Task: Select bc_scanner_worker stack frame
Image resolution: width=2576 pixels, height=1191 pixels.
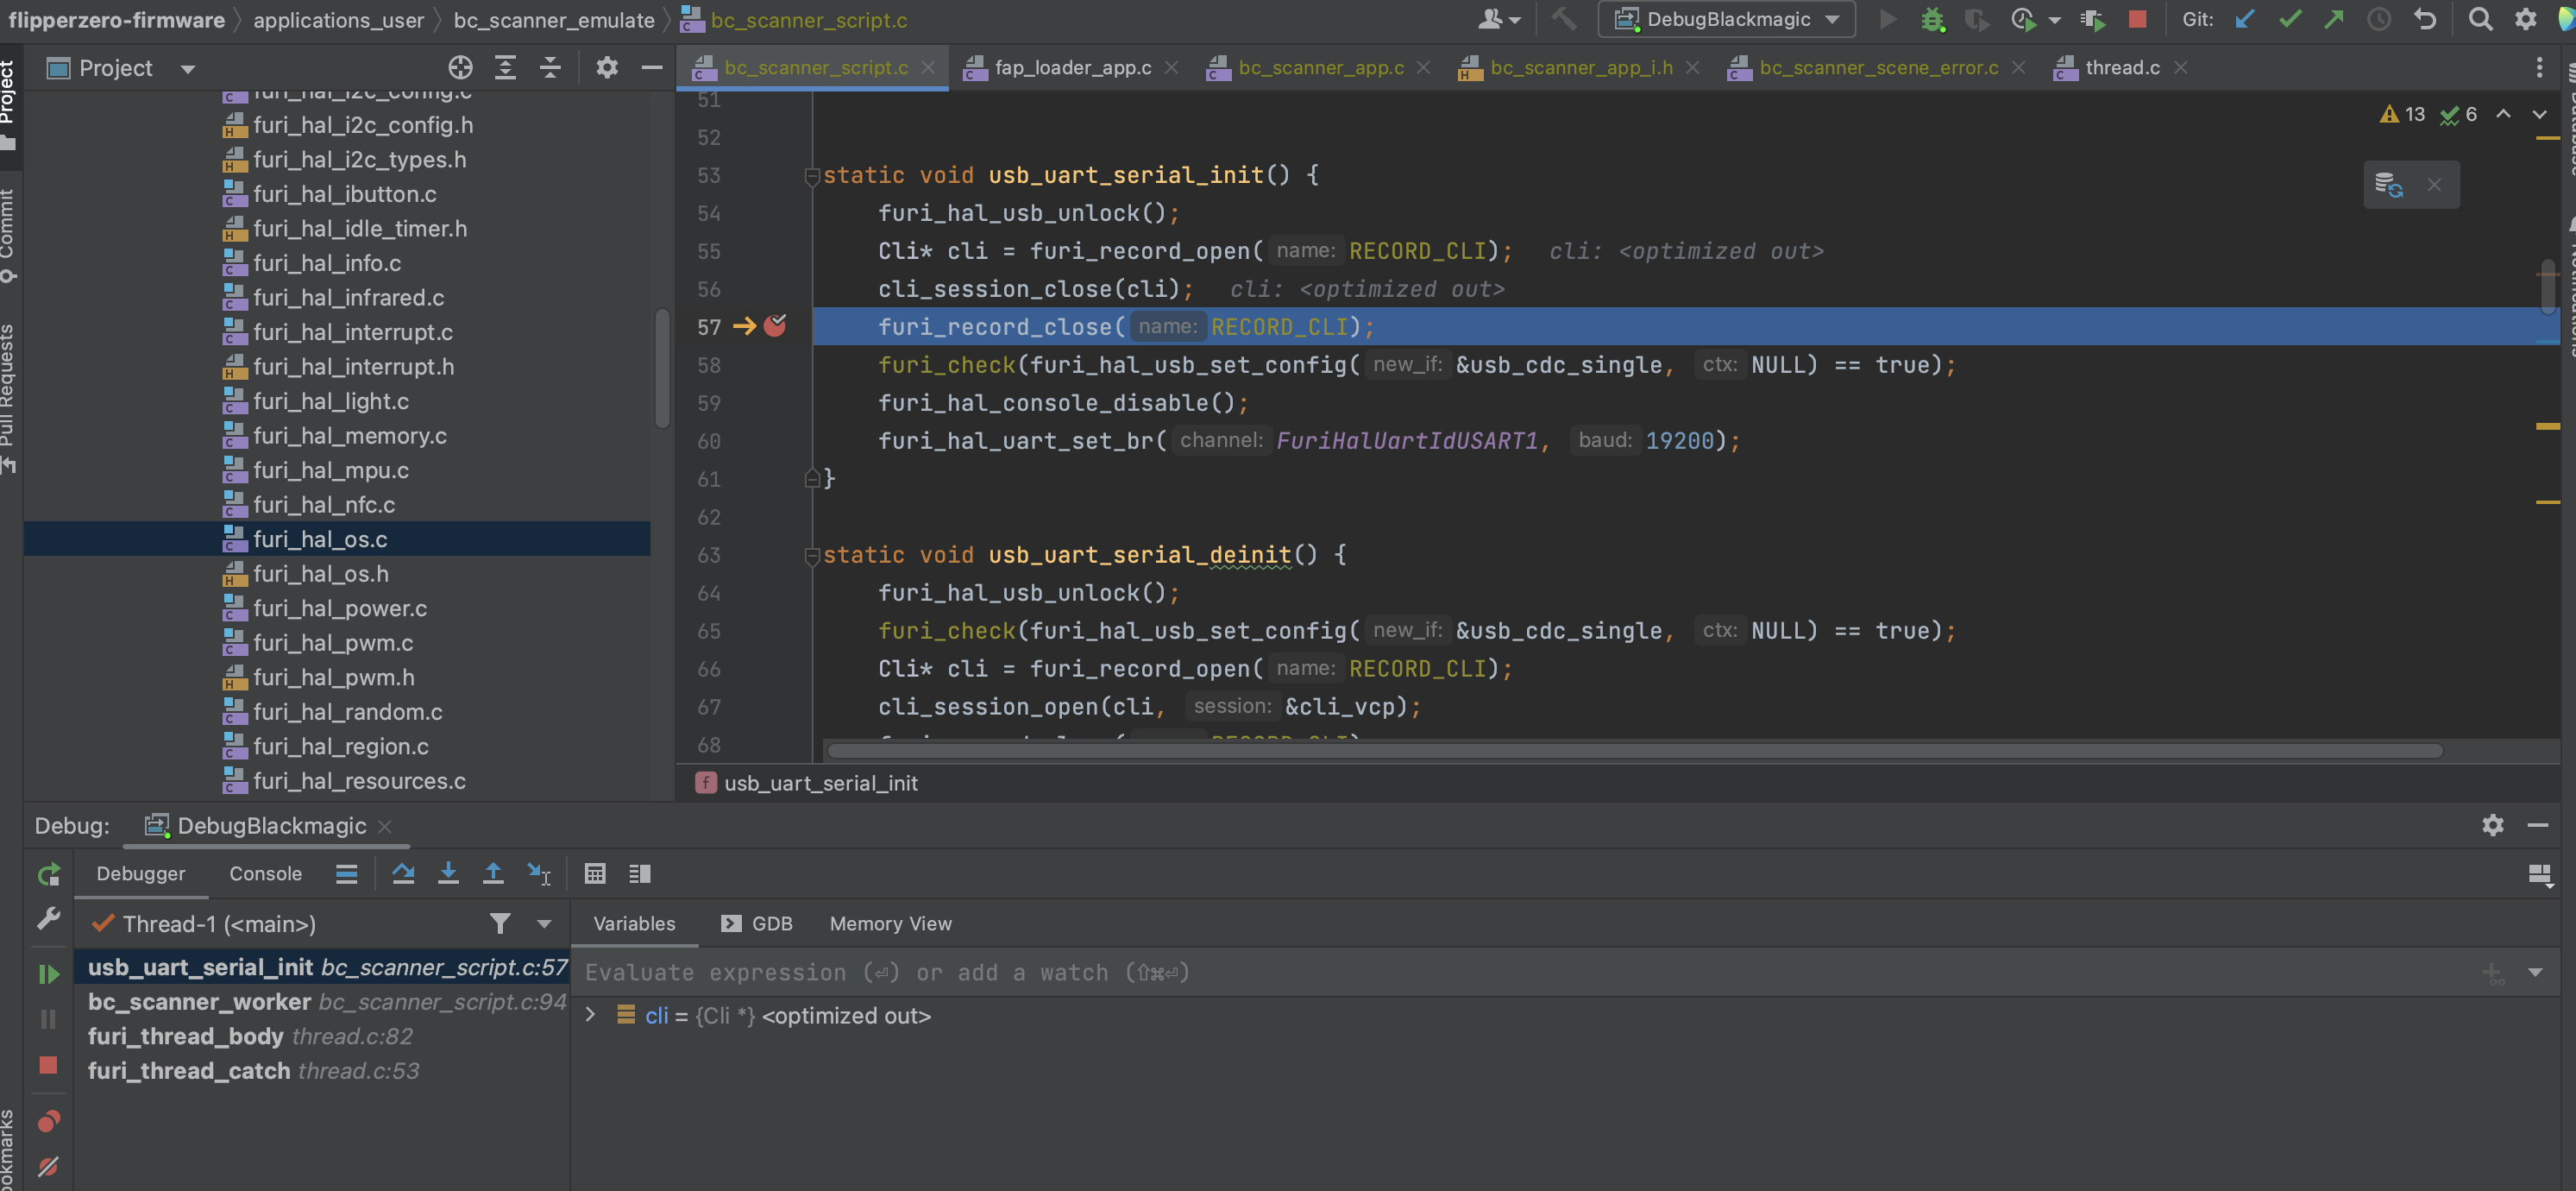Action: 200,1001
